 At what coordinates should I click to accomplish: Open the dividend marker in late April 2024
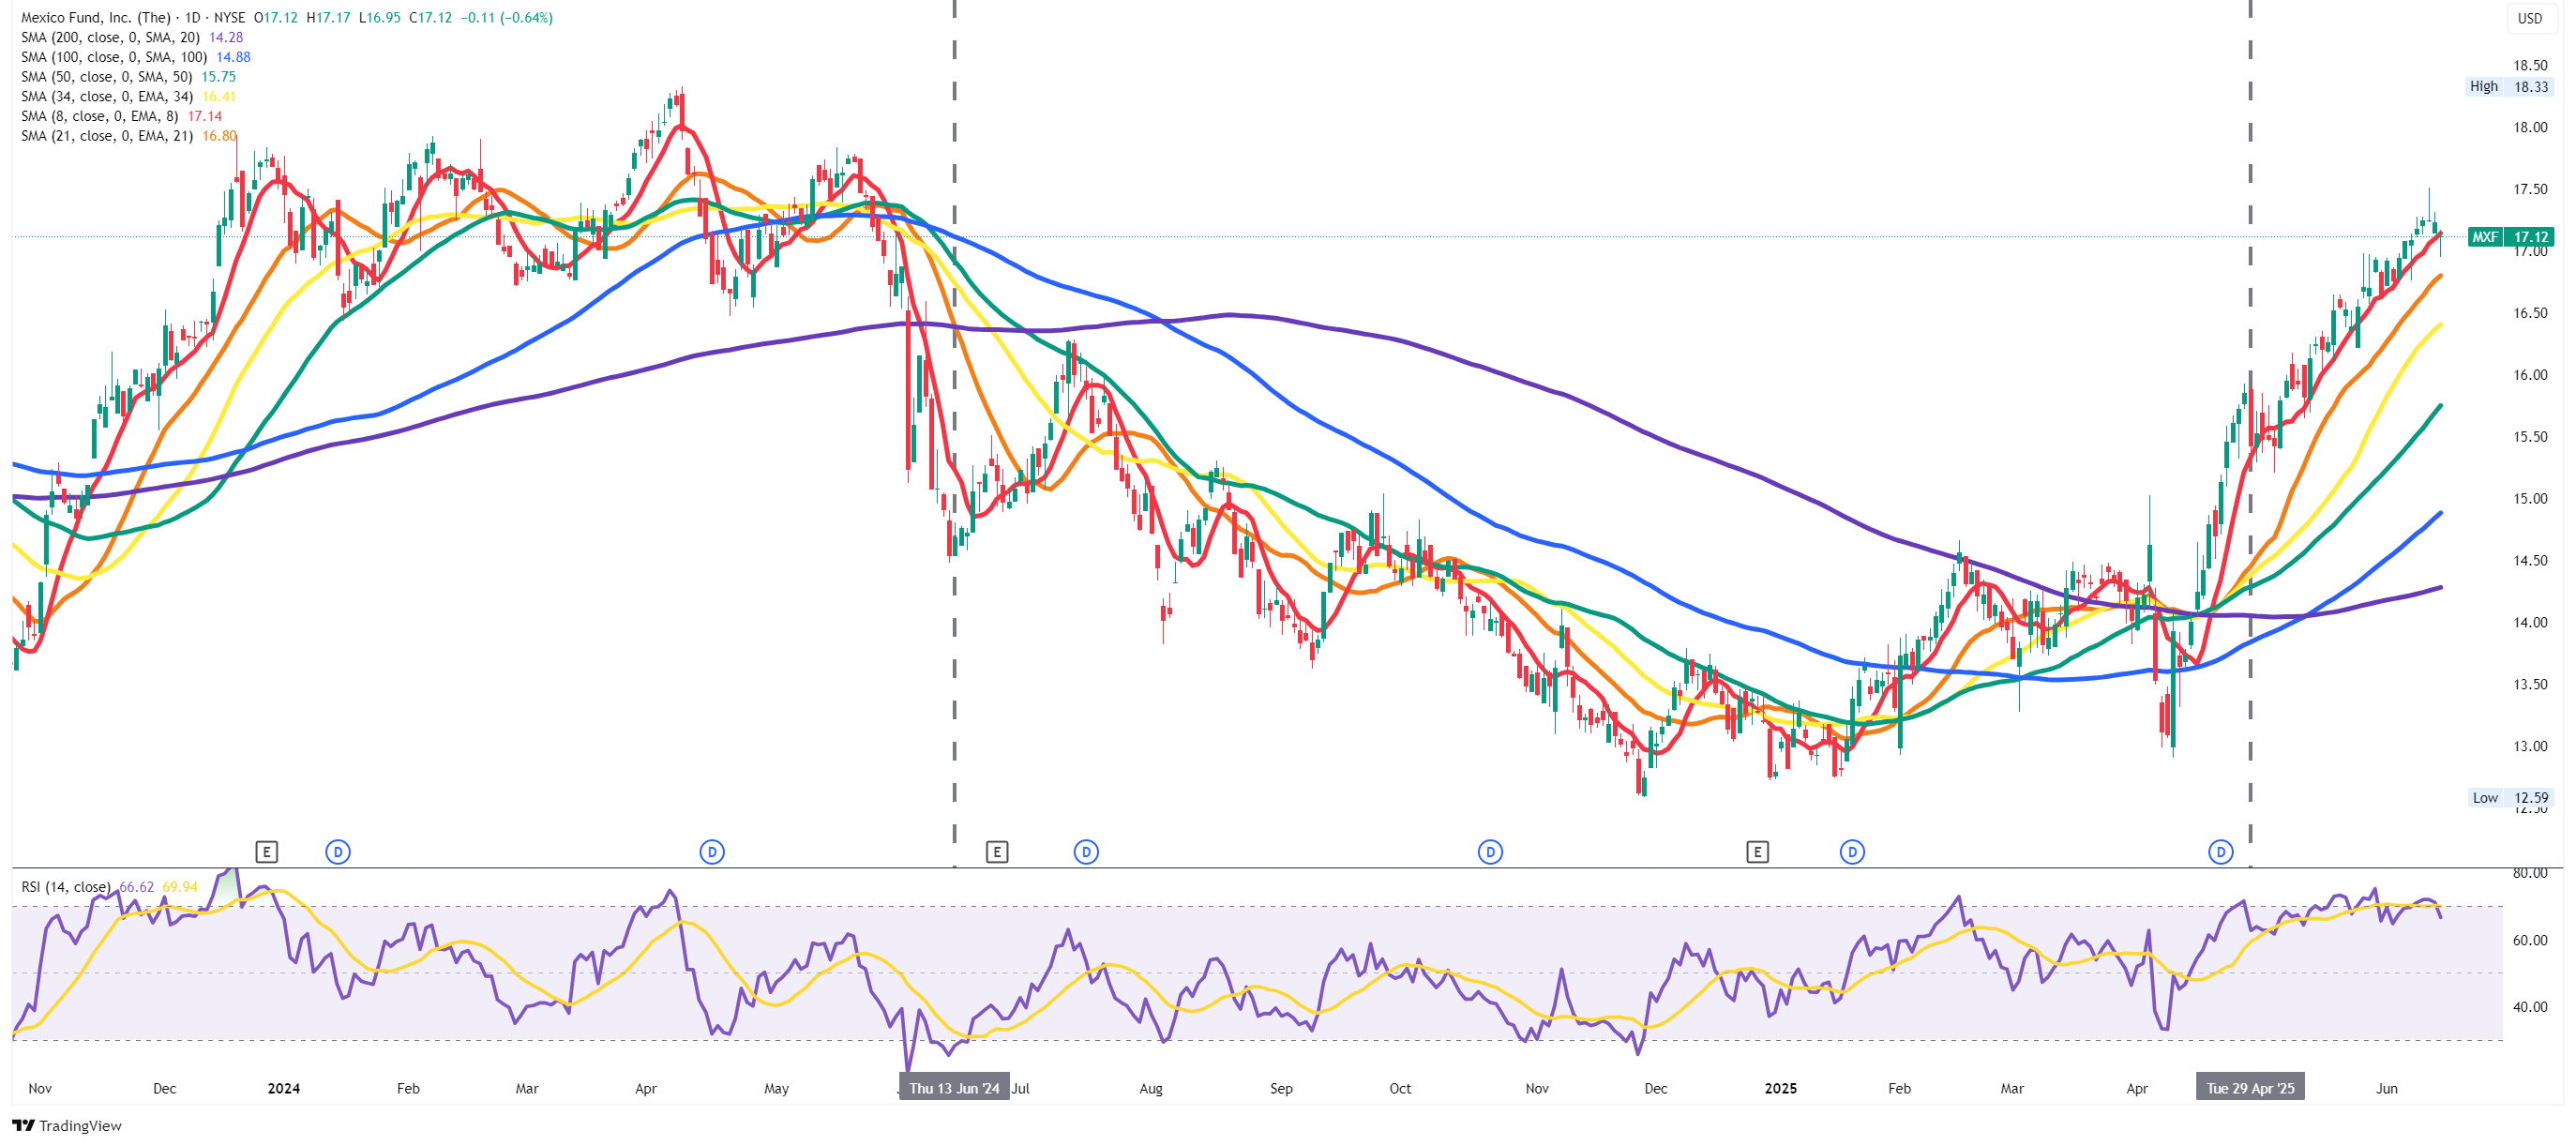(712, 852)
